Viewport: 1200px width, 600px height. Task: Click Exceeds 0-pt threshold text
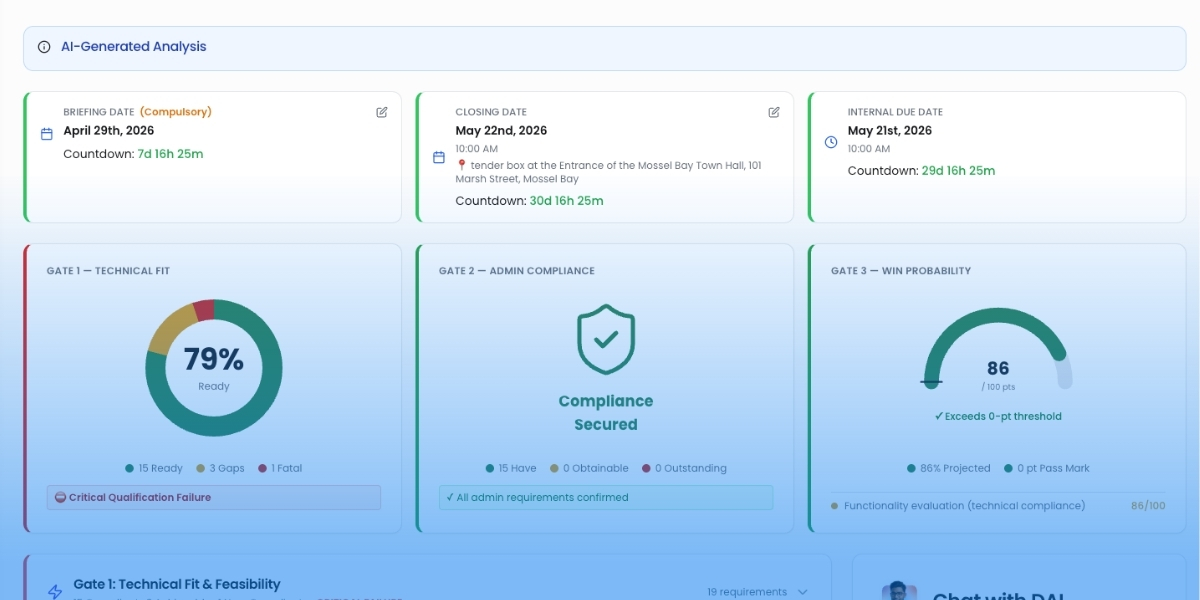(998, 416)
